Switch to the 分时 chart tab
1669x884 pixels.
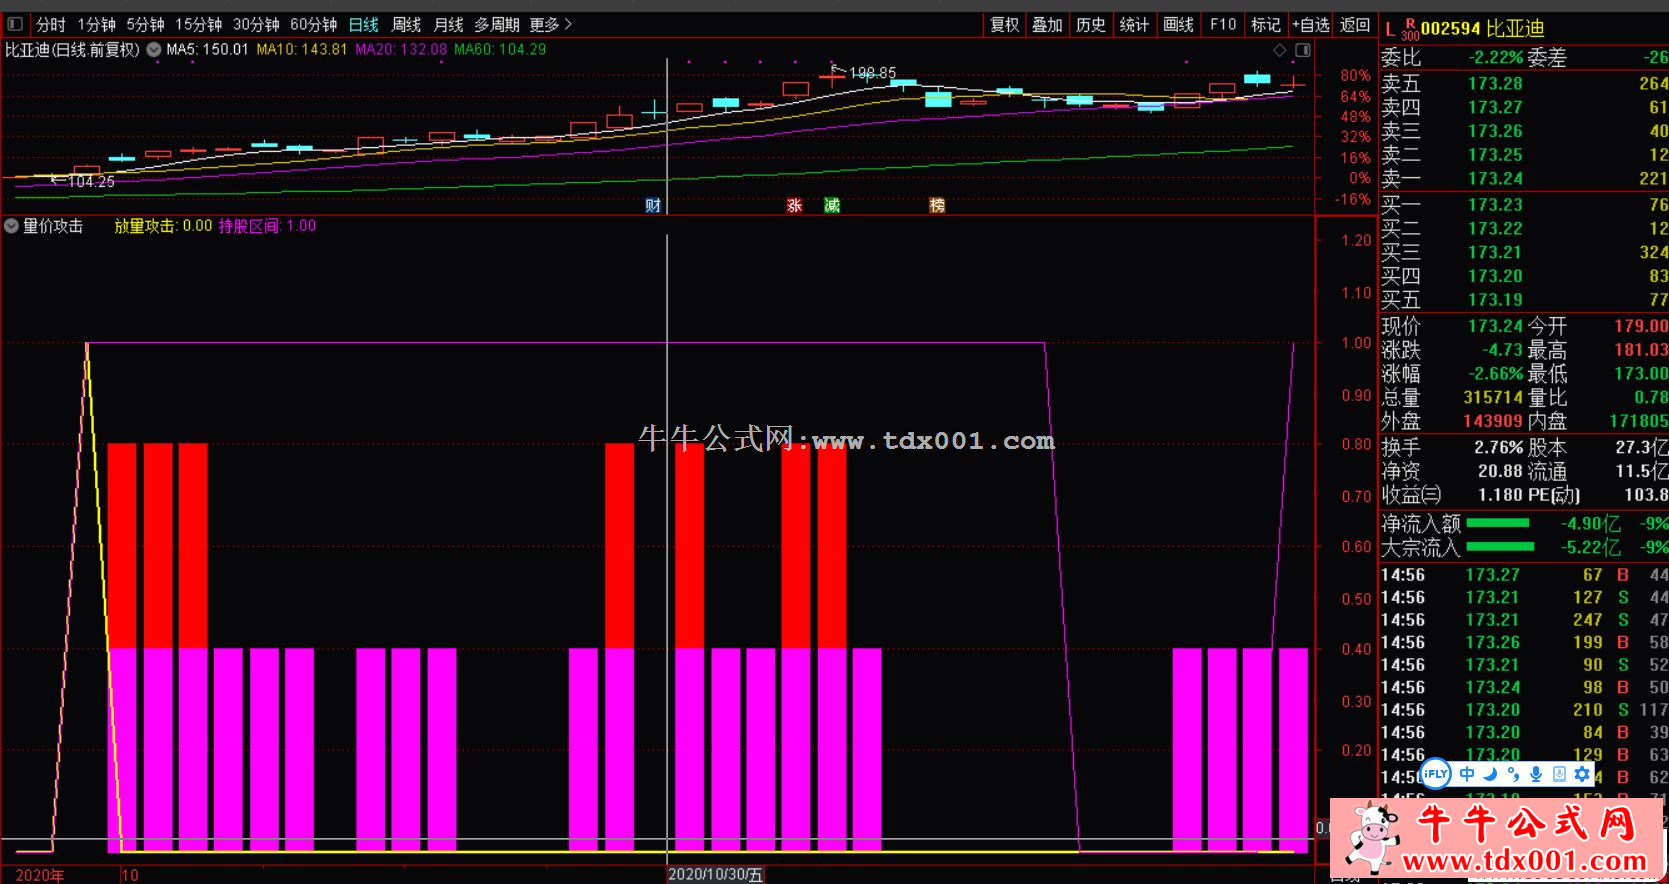[x=51, y=24]
